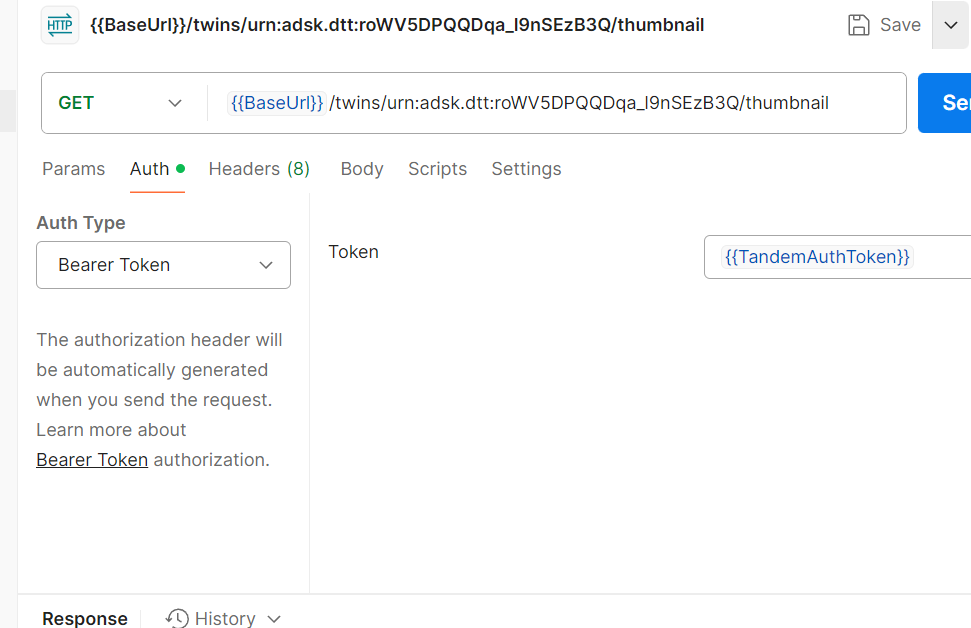The image size is (971, 628).
Task: Expand the History chevron
Action: pos(274,619)
